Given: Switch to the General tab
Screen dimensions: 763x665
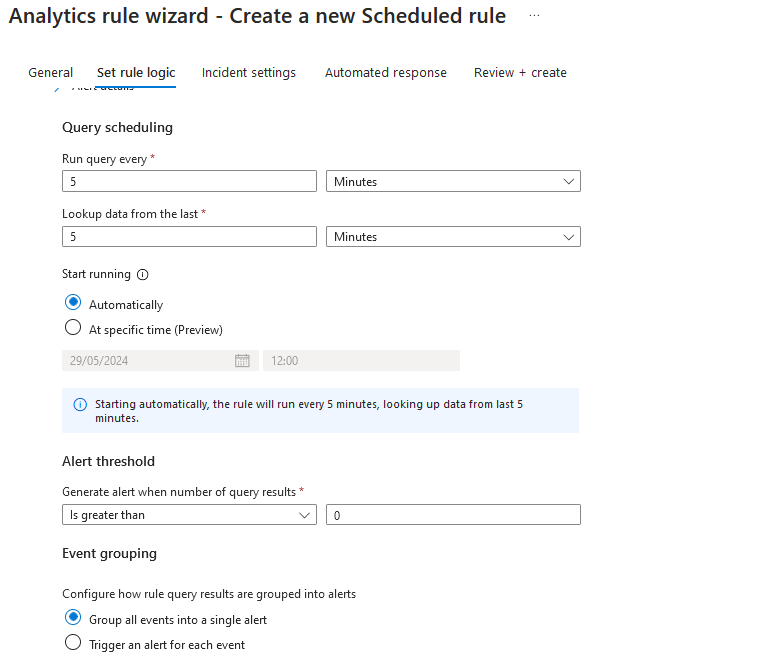Looking at the screenshot, I should pos(50,73).
